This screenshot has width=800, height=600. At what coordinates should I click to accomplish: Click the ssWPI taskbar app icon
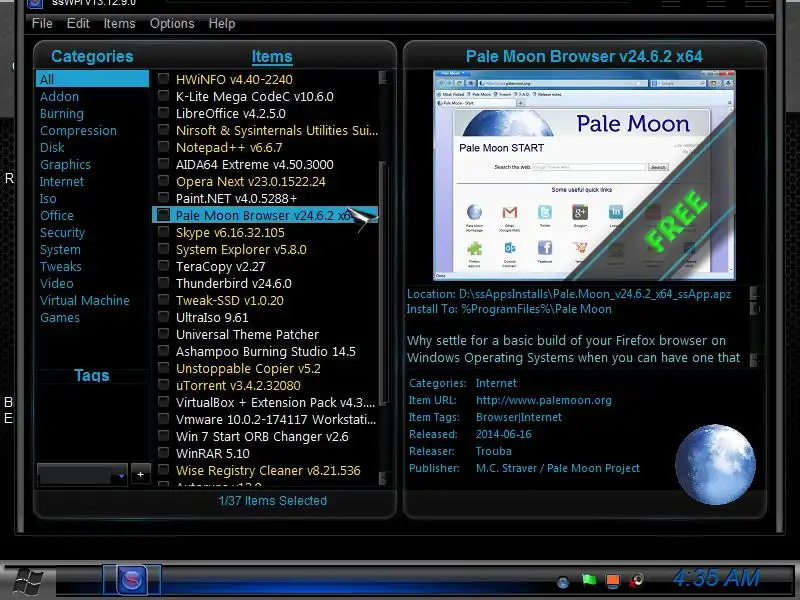(132, 580)
